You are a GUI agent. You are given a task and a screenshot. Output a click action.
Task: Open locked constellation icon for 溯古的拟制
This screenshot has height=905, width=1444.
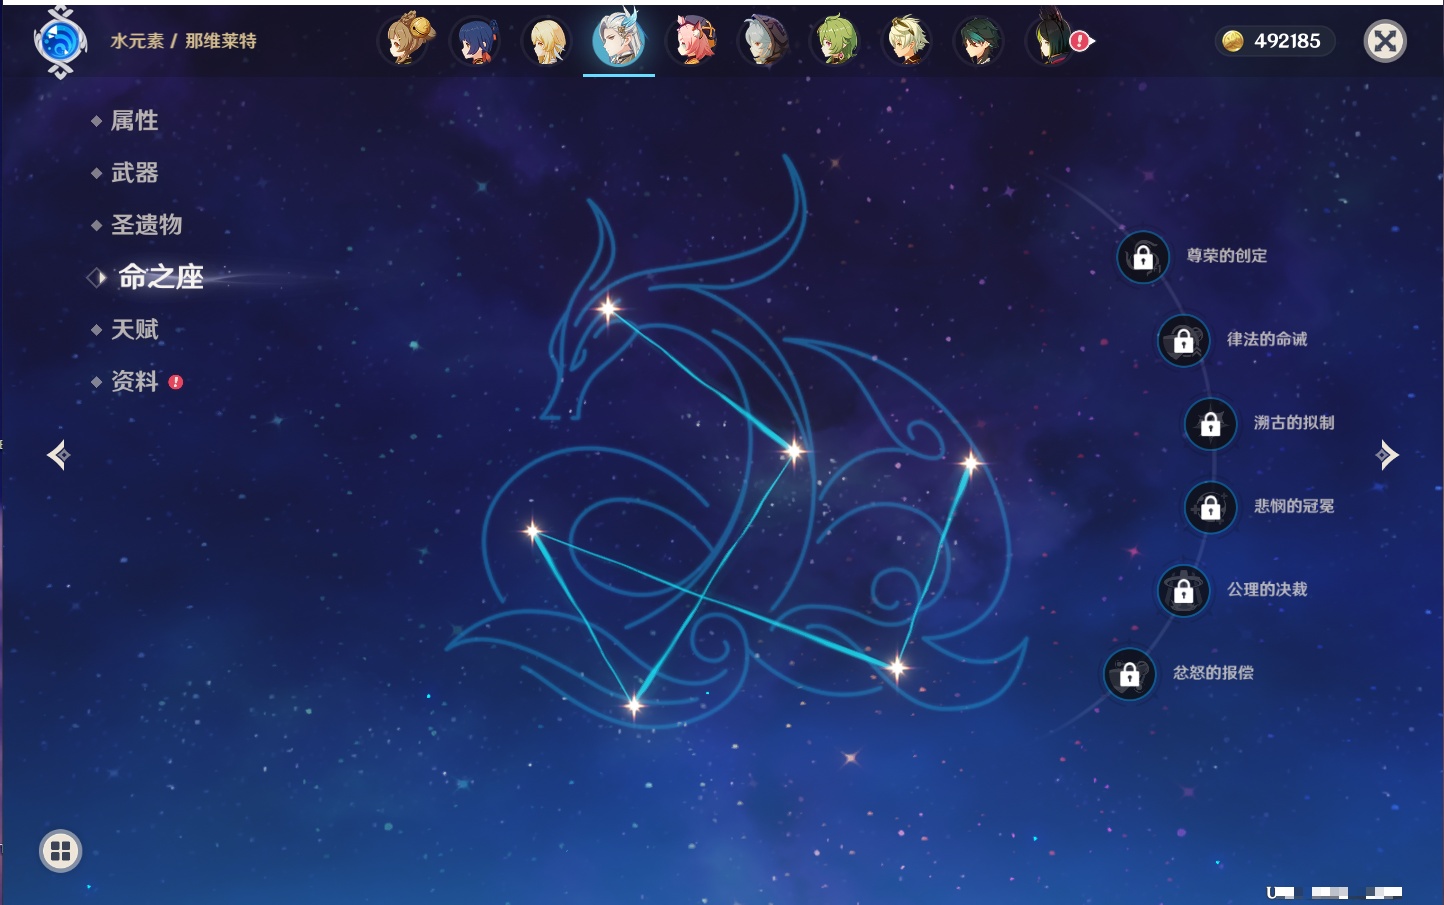tap(1210, 423)
